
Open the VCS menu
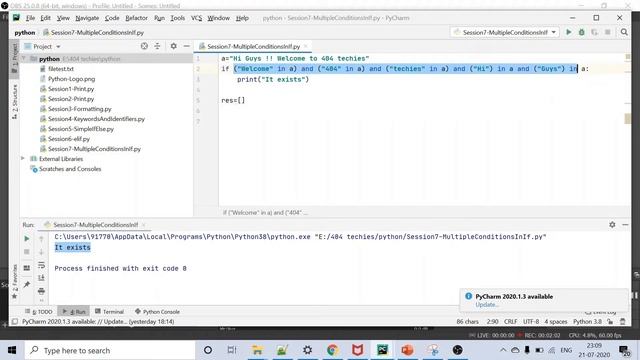pyautogui.click(x=196, y=18)
